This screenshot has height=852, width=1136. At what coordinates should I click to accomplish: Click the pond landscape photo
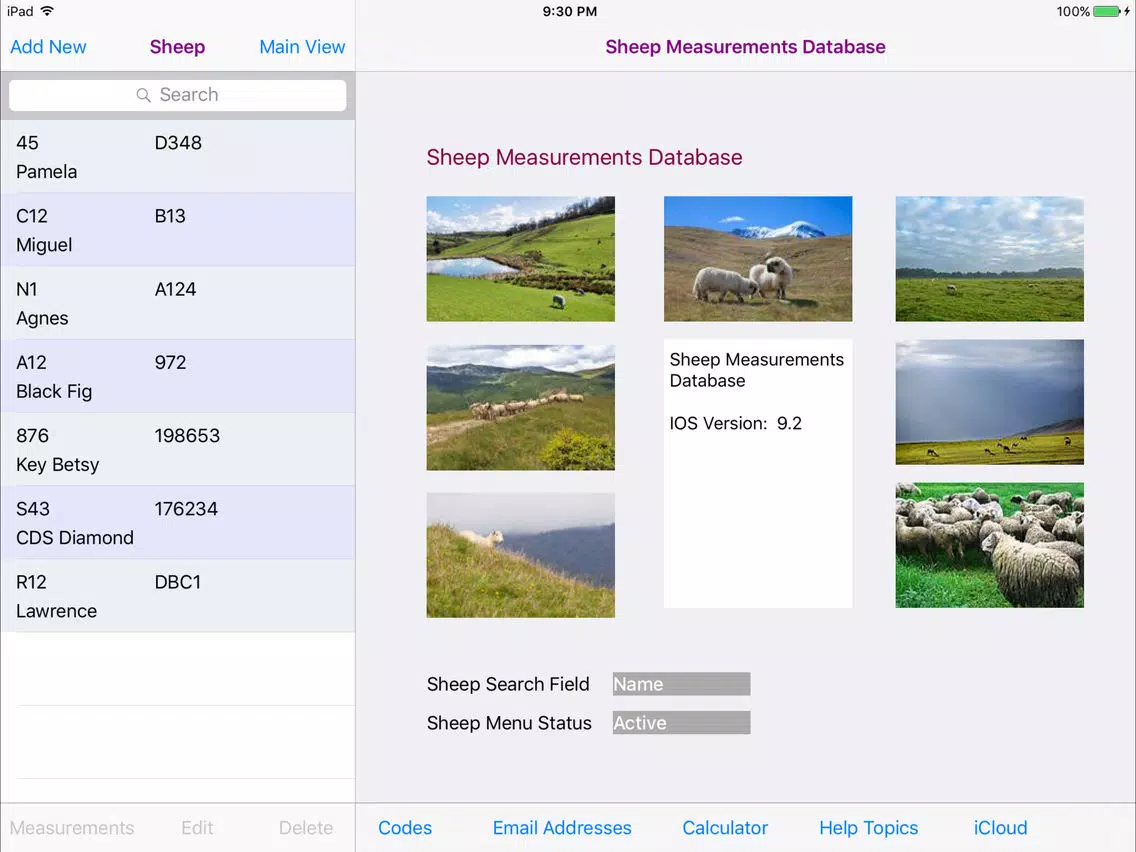coord(520,259)
